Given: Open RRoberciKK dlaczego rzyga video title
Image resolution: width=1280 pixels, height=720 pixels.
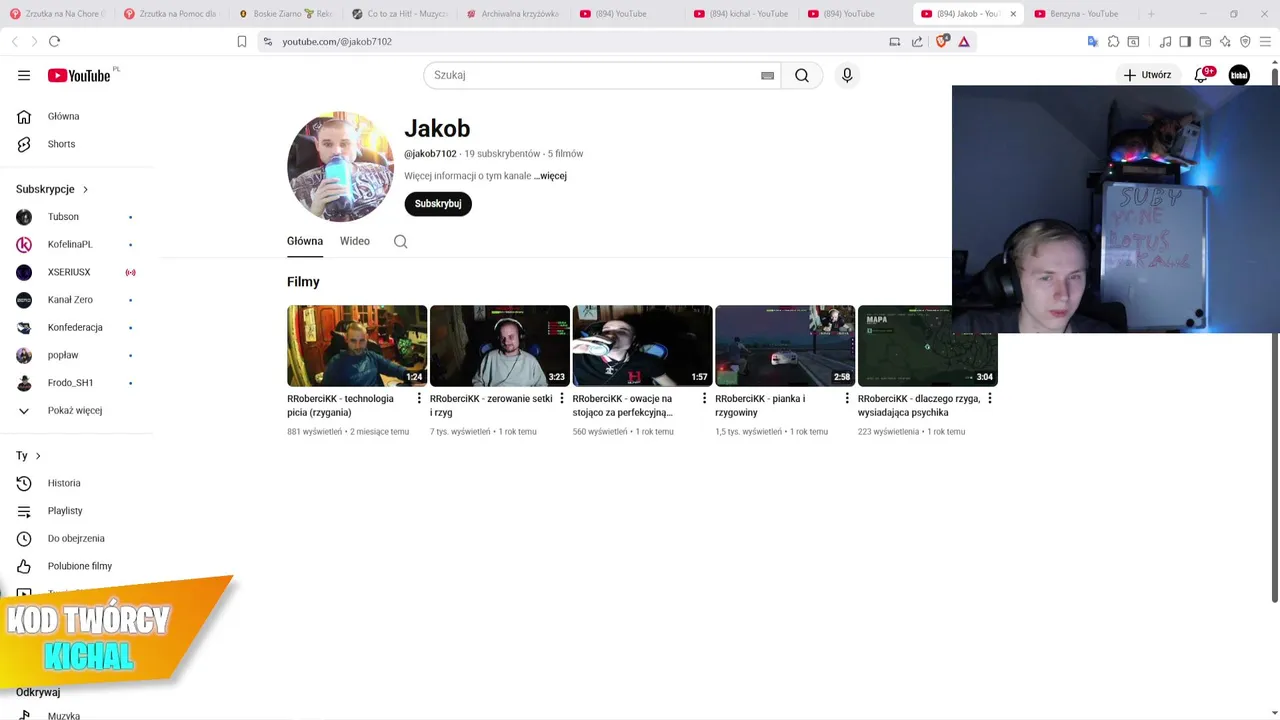Looking at the screenshot, I should [x=919, y=405].
